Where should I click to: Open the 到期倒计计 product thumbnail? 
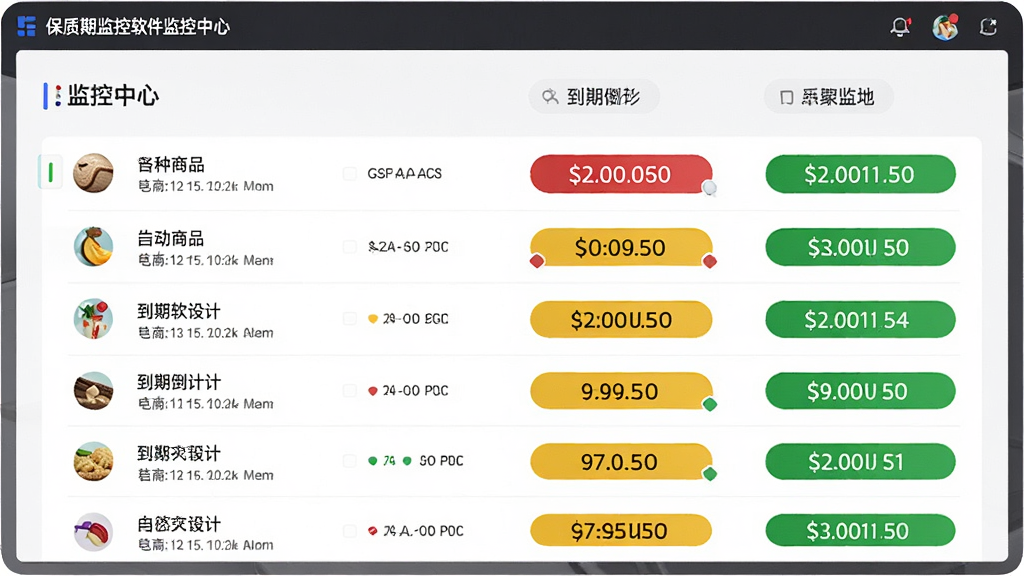tap(93, 391)
